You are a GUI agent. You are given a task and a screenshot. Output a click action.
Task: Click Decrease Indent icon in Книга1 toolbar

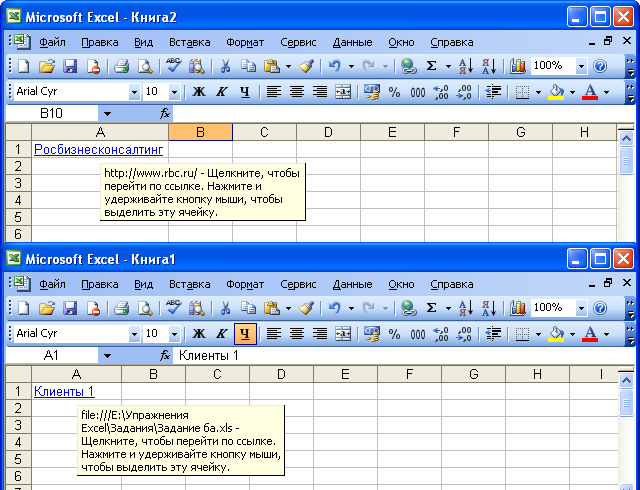coord(493,334)
